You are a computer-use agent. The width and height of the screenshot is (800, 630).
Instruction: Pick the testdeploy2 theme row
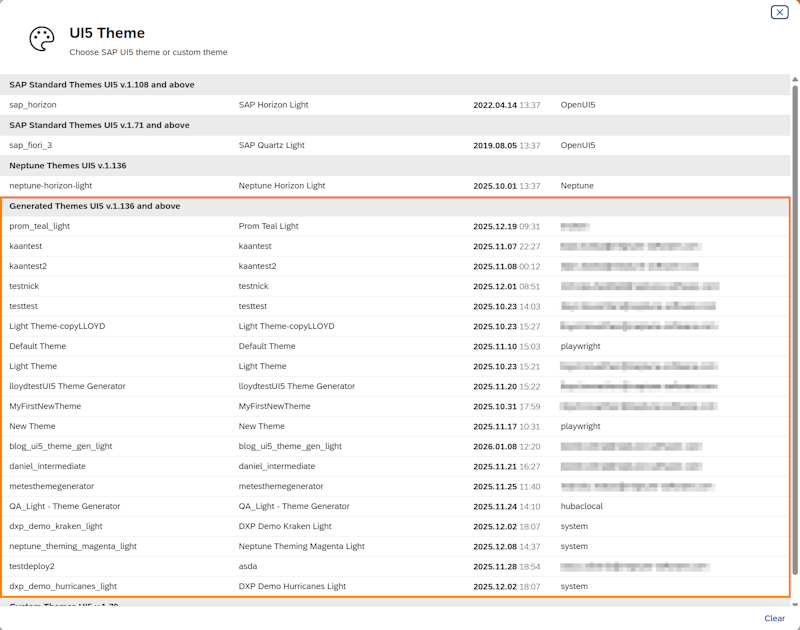[395, 566]
